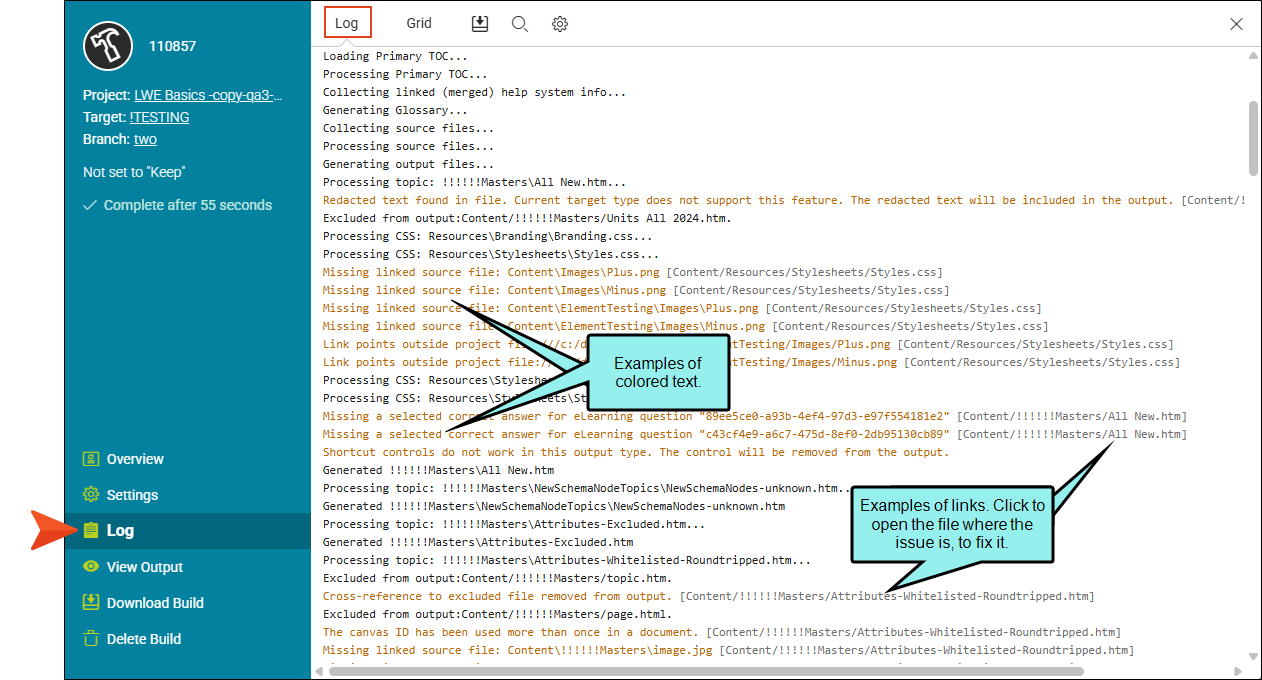Click 'Excluded from output:Content/!!!!!!Masters/page.html.' line

pyautogui.click(x=498, y=614)
